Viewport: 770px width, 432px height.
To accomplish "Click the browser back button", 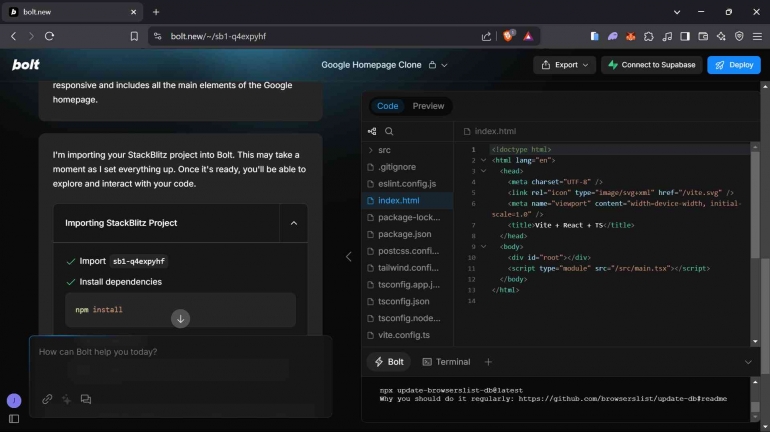I will 13,36.
